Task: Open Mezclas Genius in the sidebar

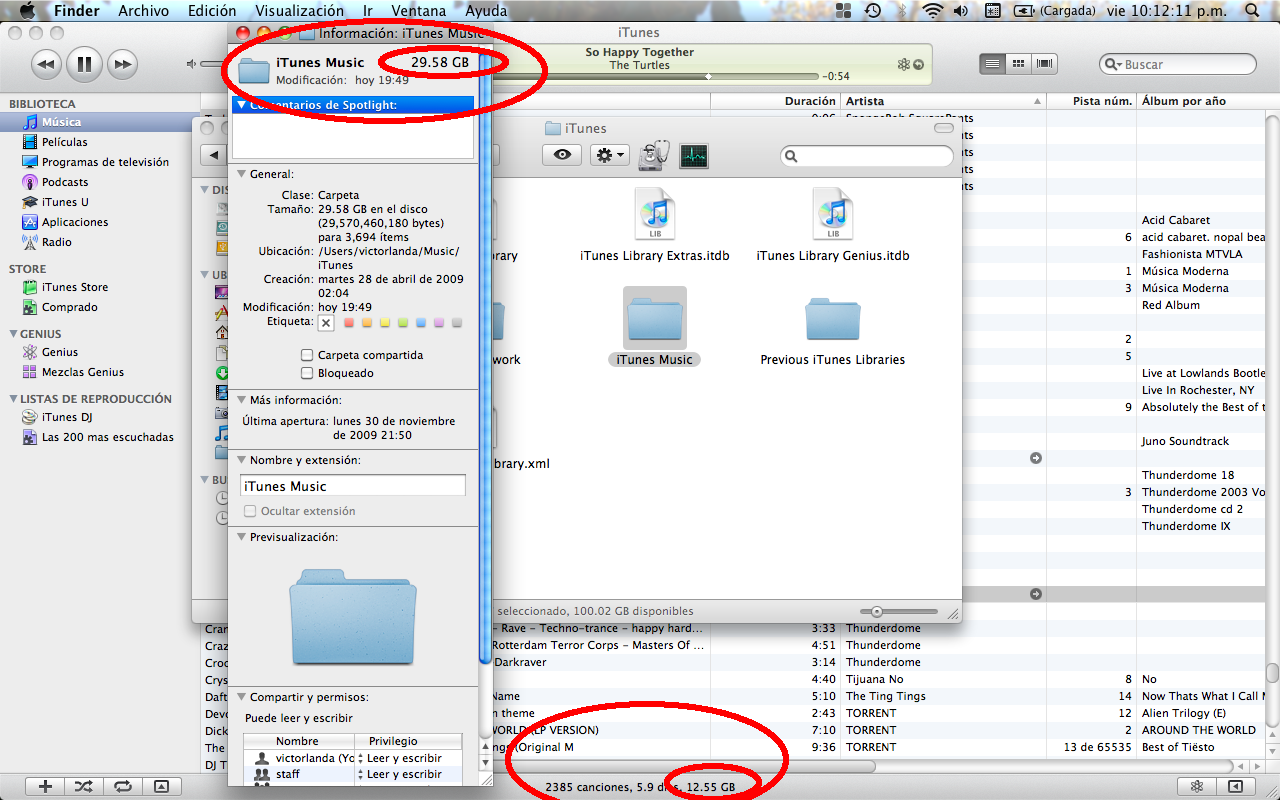Action: coord(83,372)
